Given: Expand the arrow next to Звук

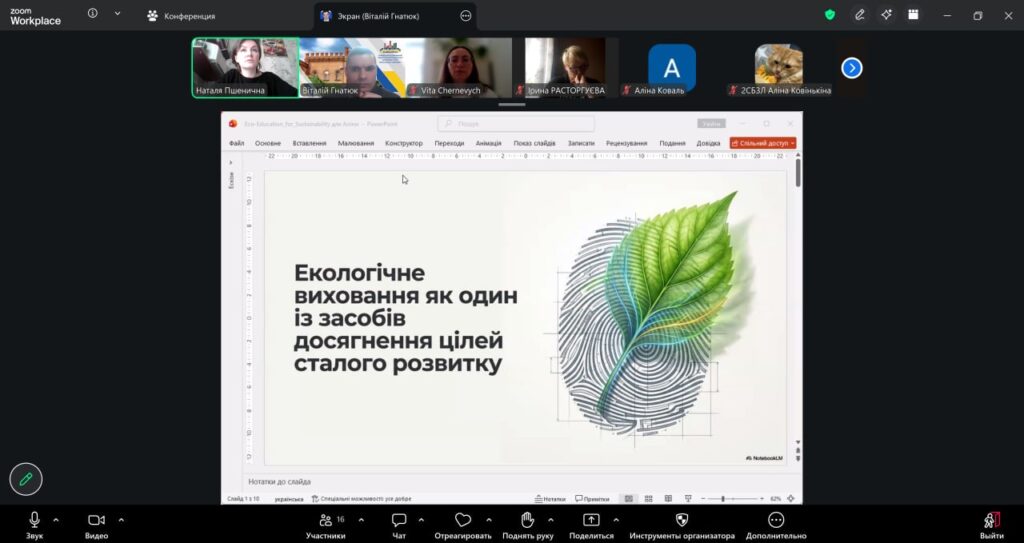Looking at the screenshot, I should (x=56, y=520).
